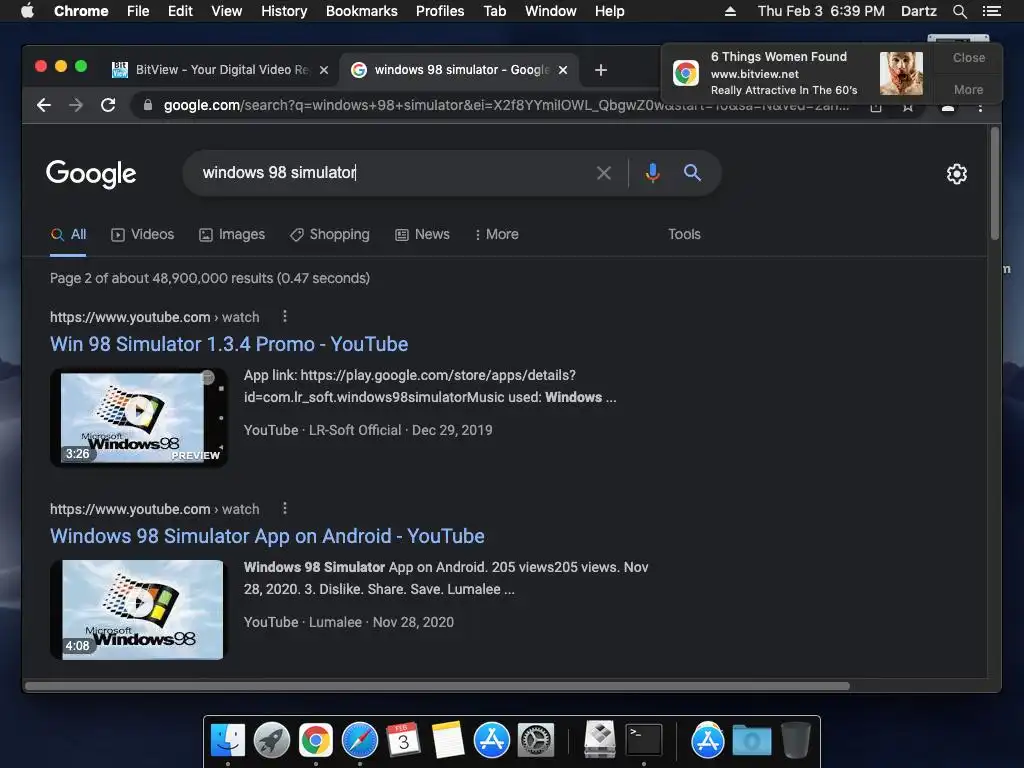The width and height of the screenshot is (1024, 768).
Task: Open options for Simulator App on Android result
Action: 285,509
